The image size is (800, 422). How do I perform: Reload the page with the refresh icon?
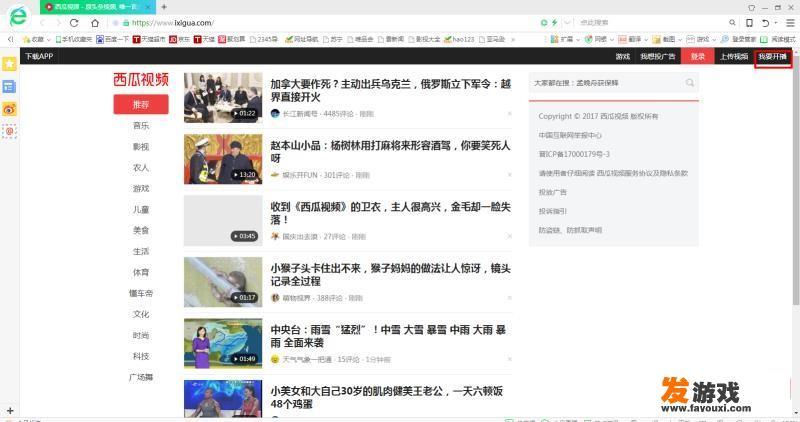[74, 23]
